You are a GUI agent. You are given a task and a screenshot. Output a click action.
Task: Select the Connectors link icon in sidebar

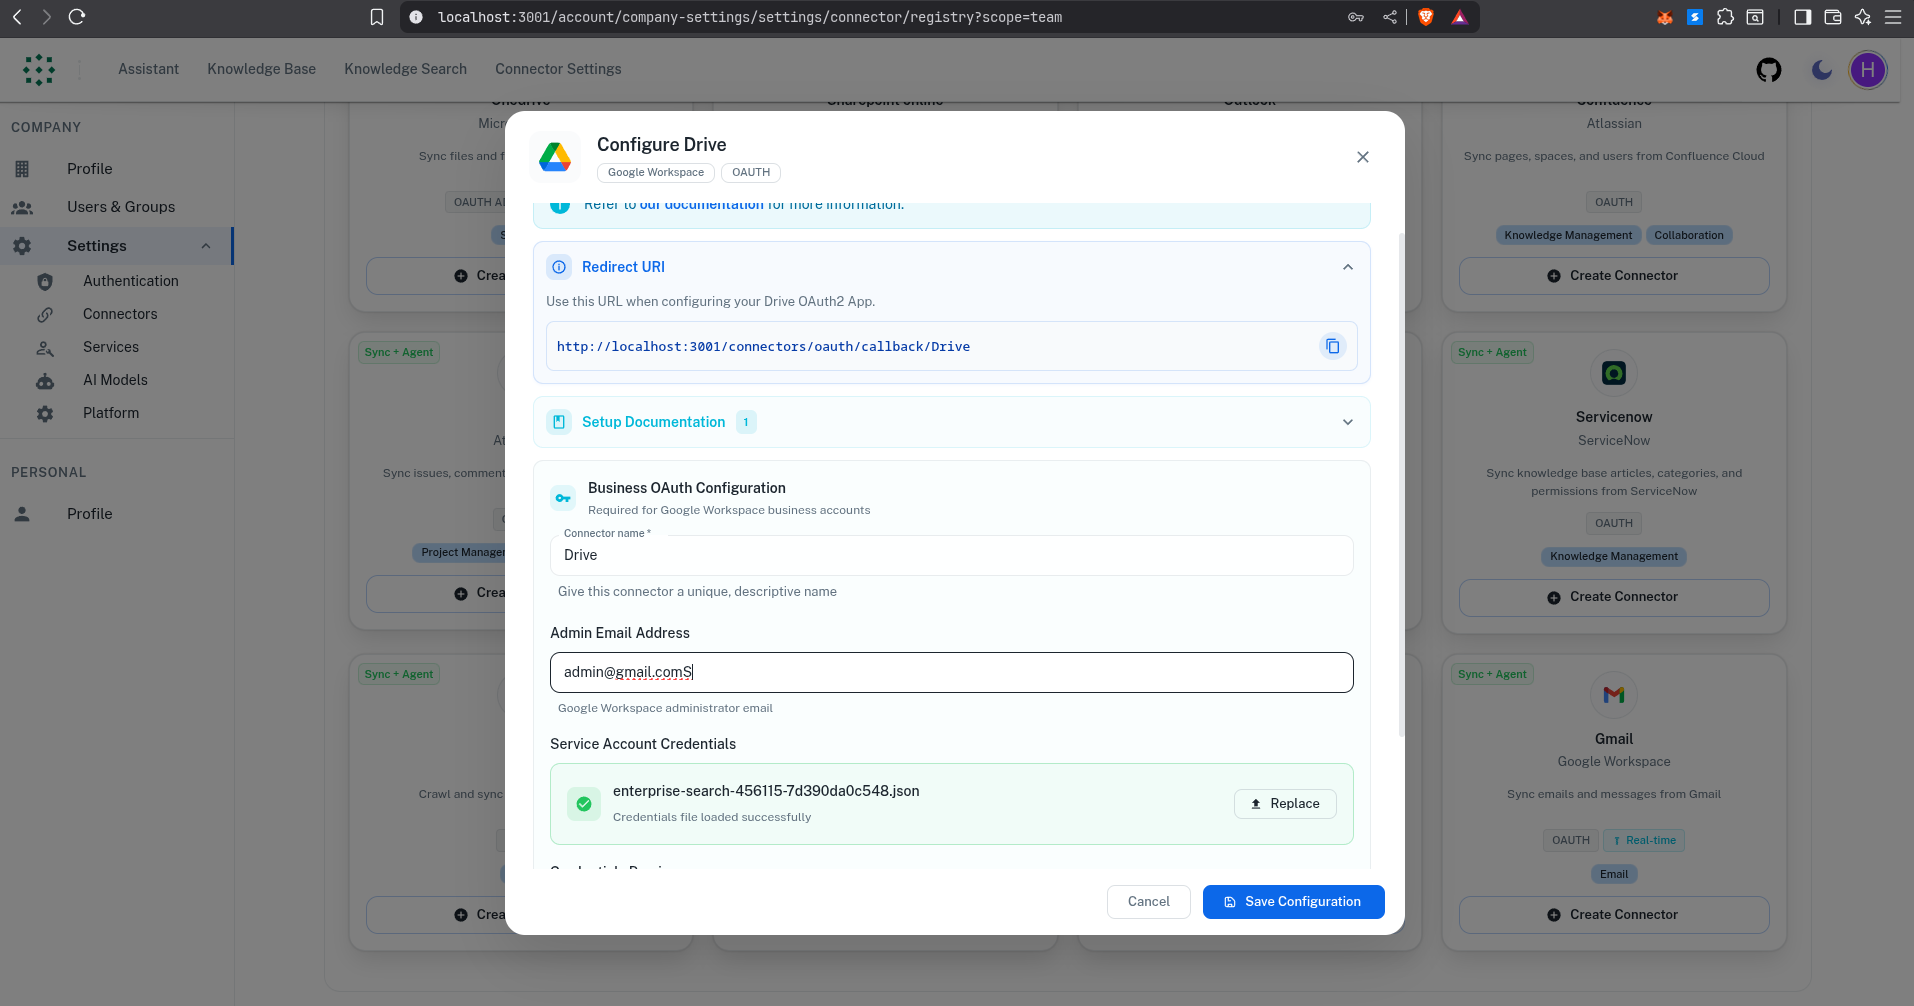point(45,314)
